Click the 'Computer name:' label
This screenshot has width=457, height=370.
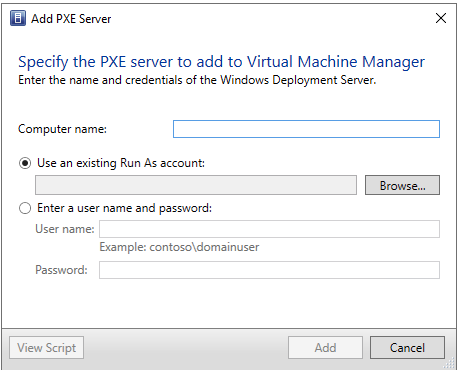point(62,129)
